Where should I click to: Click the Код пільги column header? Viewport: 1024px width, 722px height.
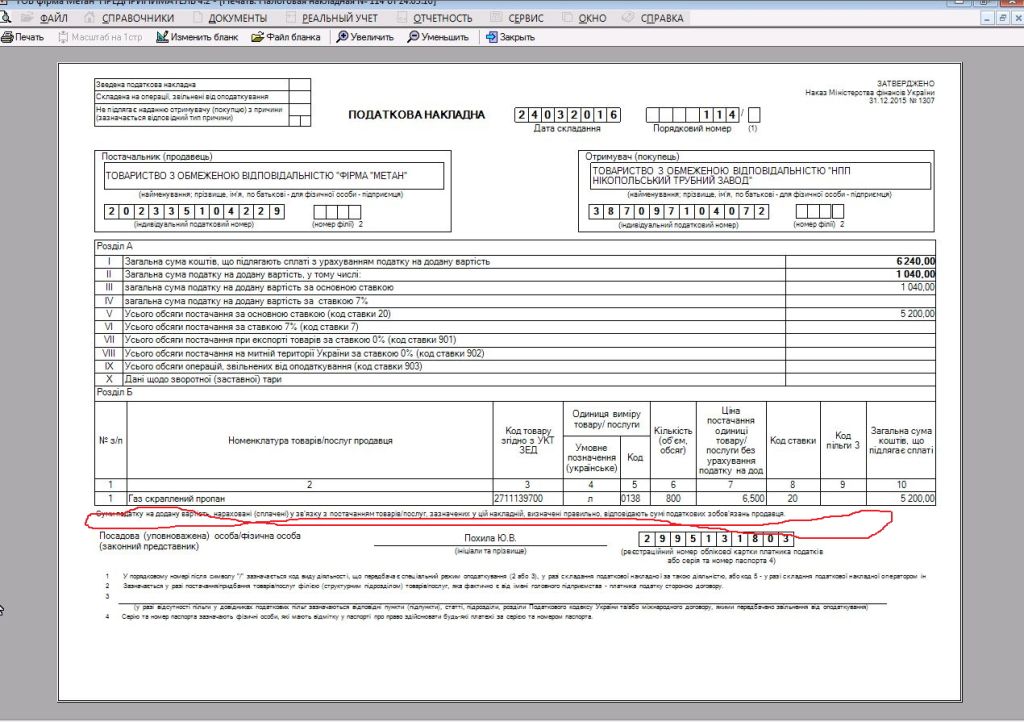tap(843, 440)
